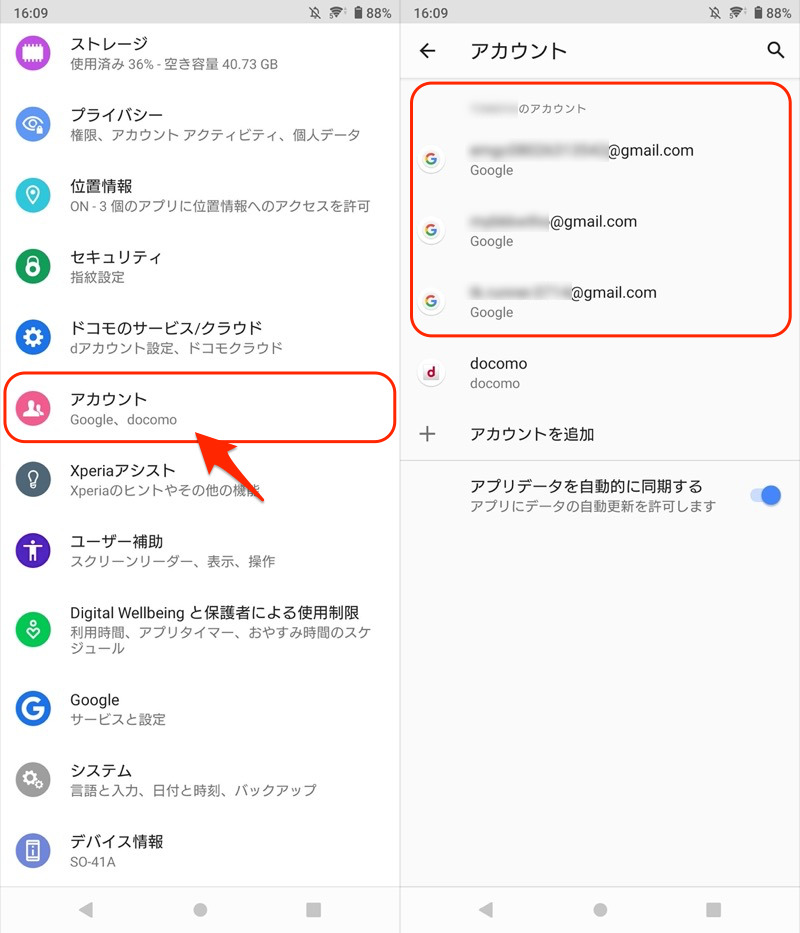Open Xperia Assist lightbulb icon

pyautogui.click(x=33, y=479)
